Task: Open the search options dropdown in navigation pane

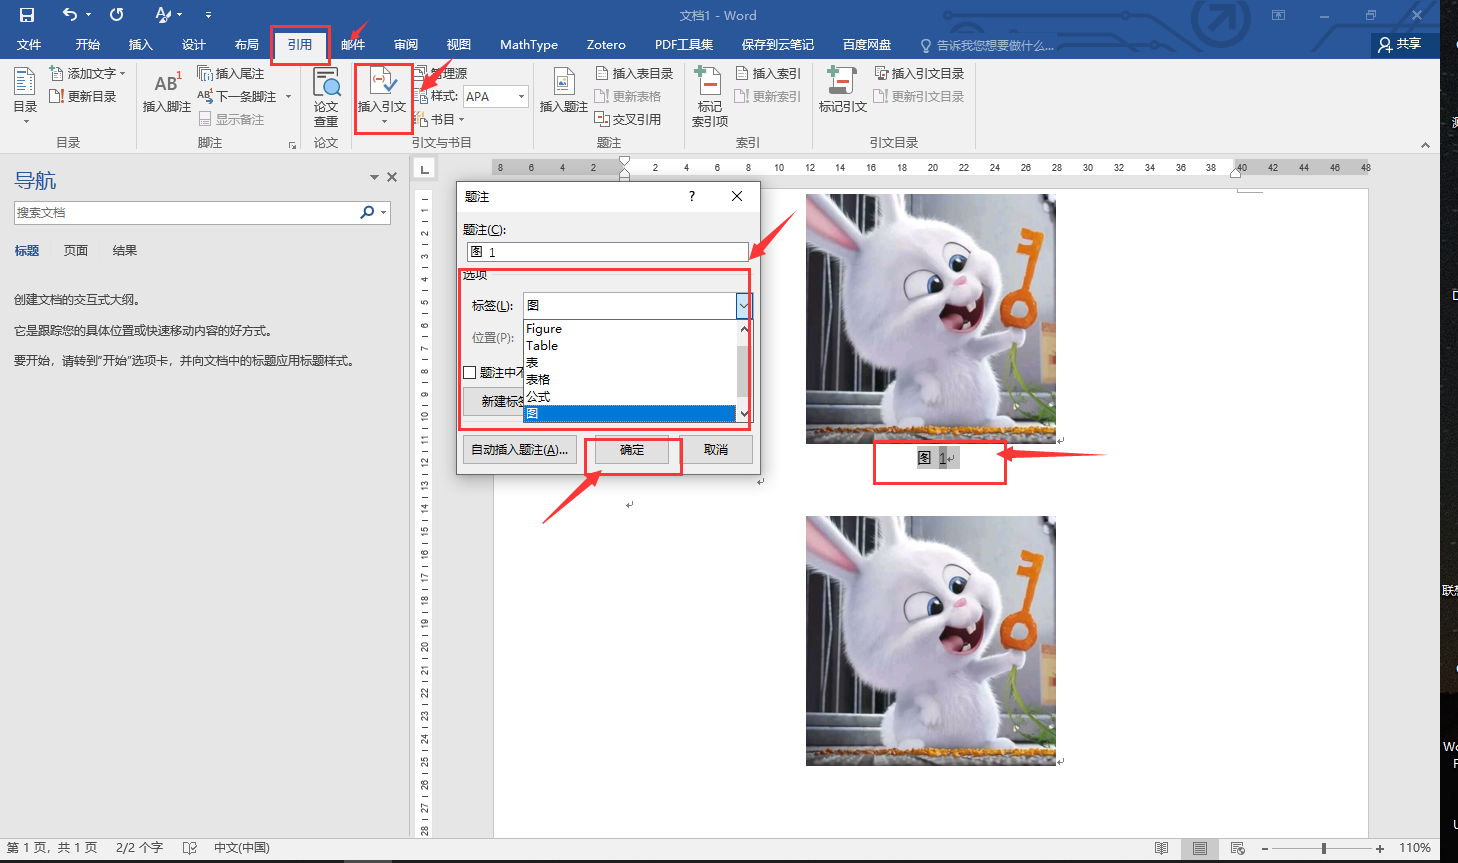Action: click(x=383, y=213)
